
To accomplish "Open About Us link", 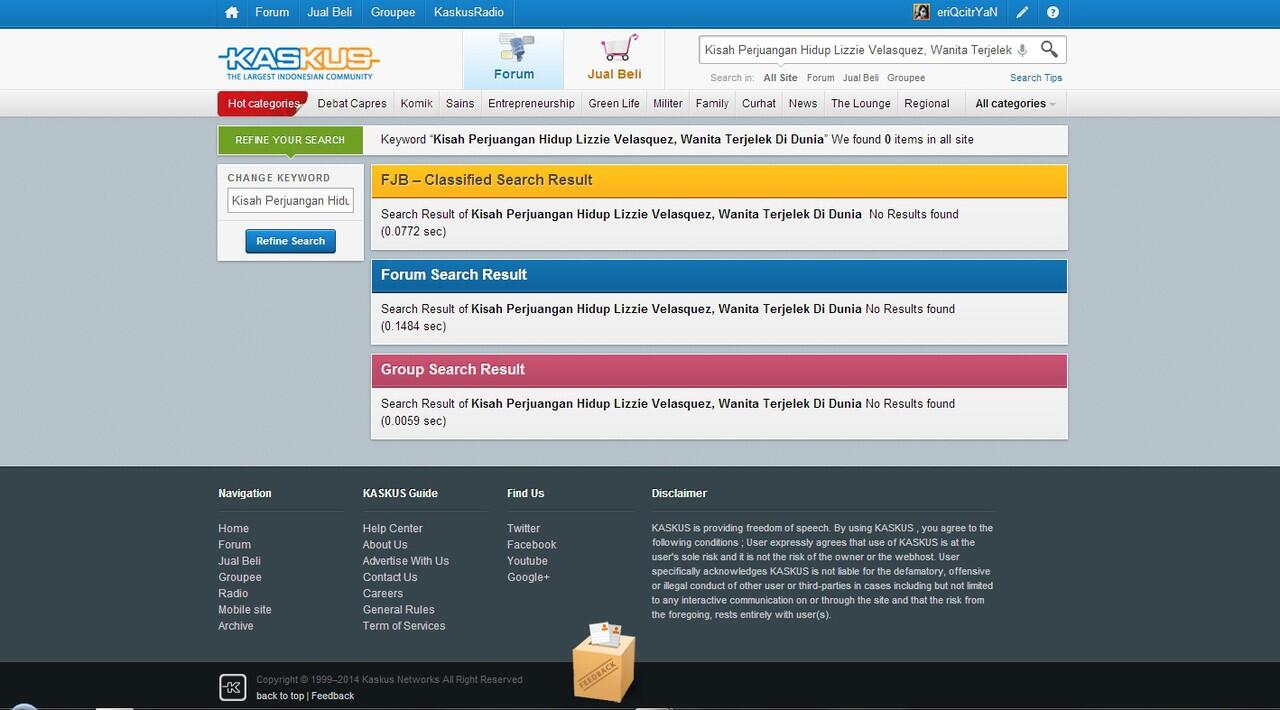I will click(x=385, y=545).
